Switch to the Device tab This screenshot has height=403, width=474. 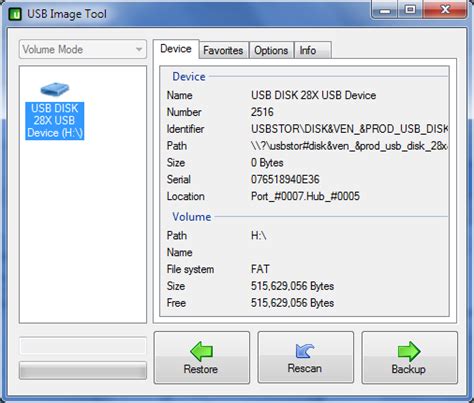176,49
